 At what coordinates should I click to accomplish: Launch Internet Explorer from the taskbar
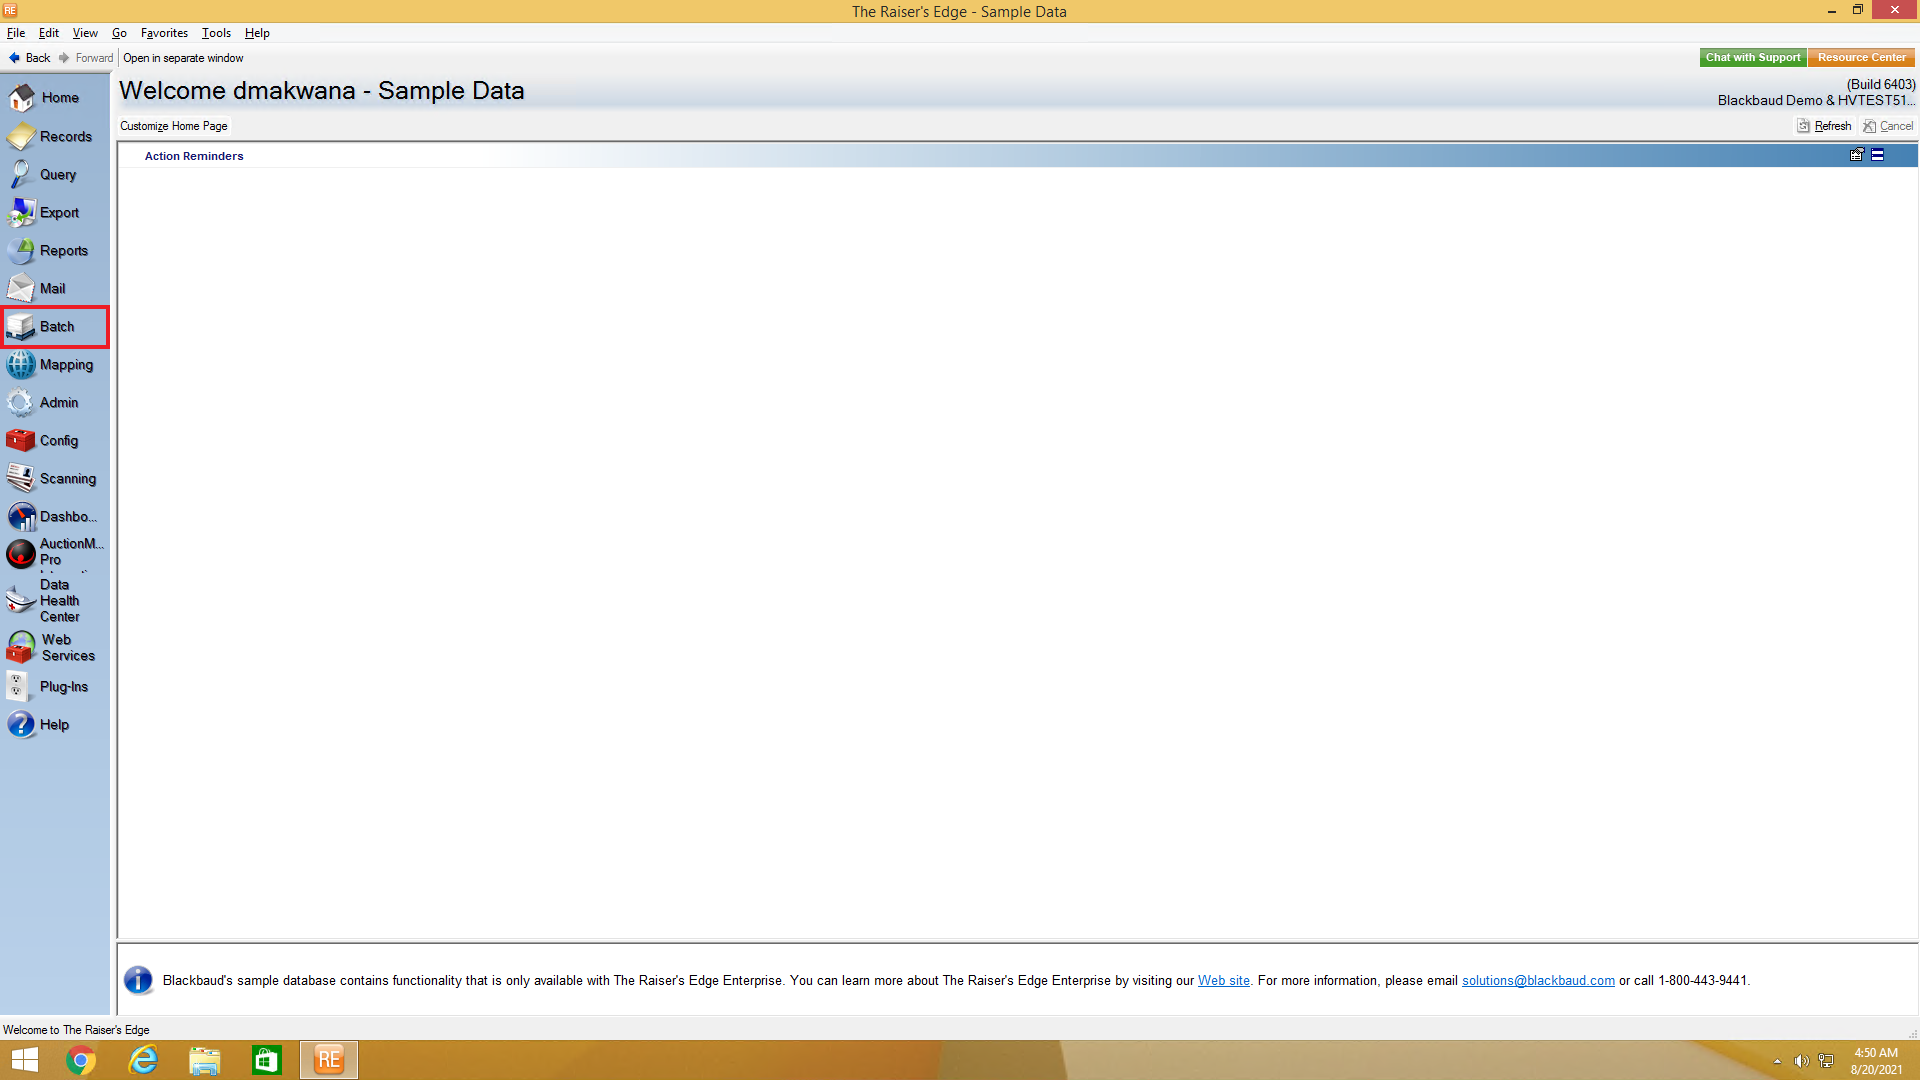point(143,1060)
